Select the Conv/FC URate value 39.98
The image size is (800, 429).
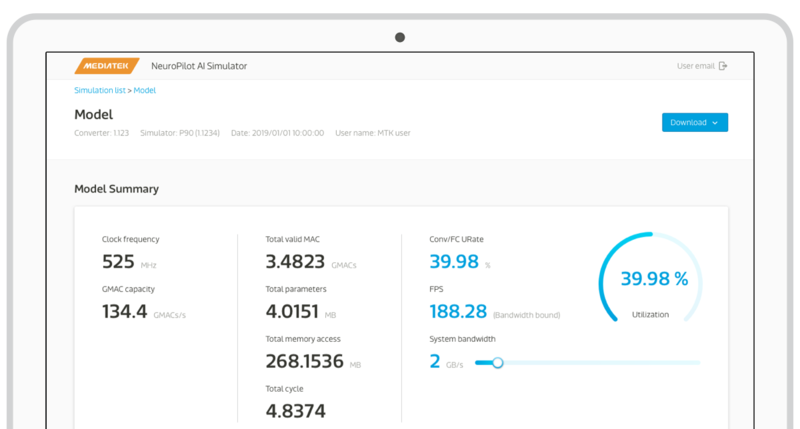[454, 262]
